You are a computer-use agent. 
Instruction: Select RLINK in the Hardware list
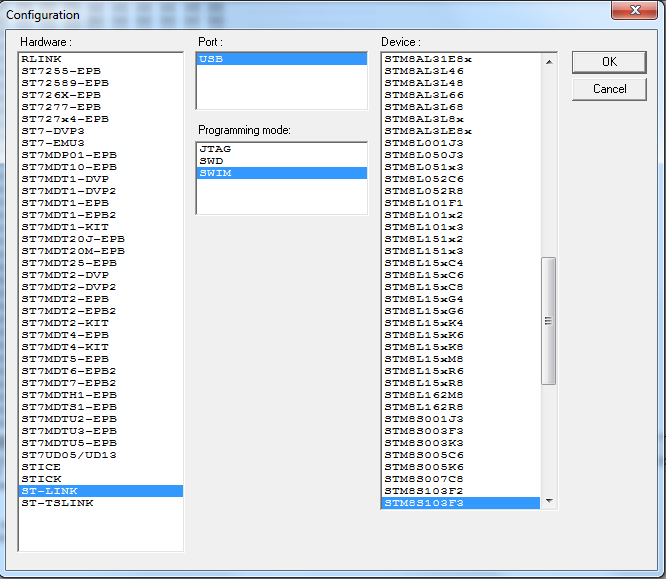(x=101, y=59)
